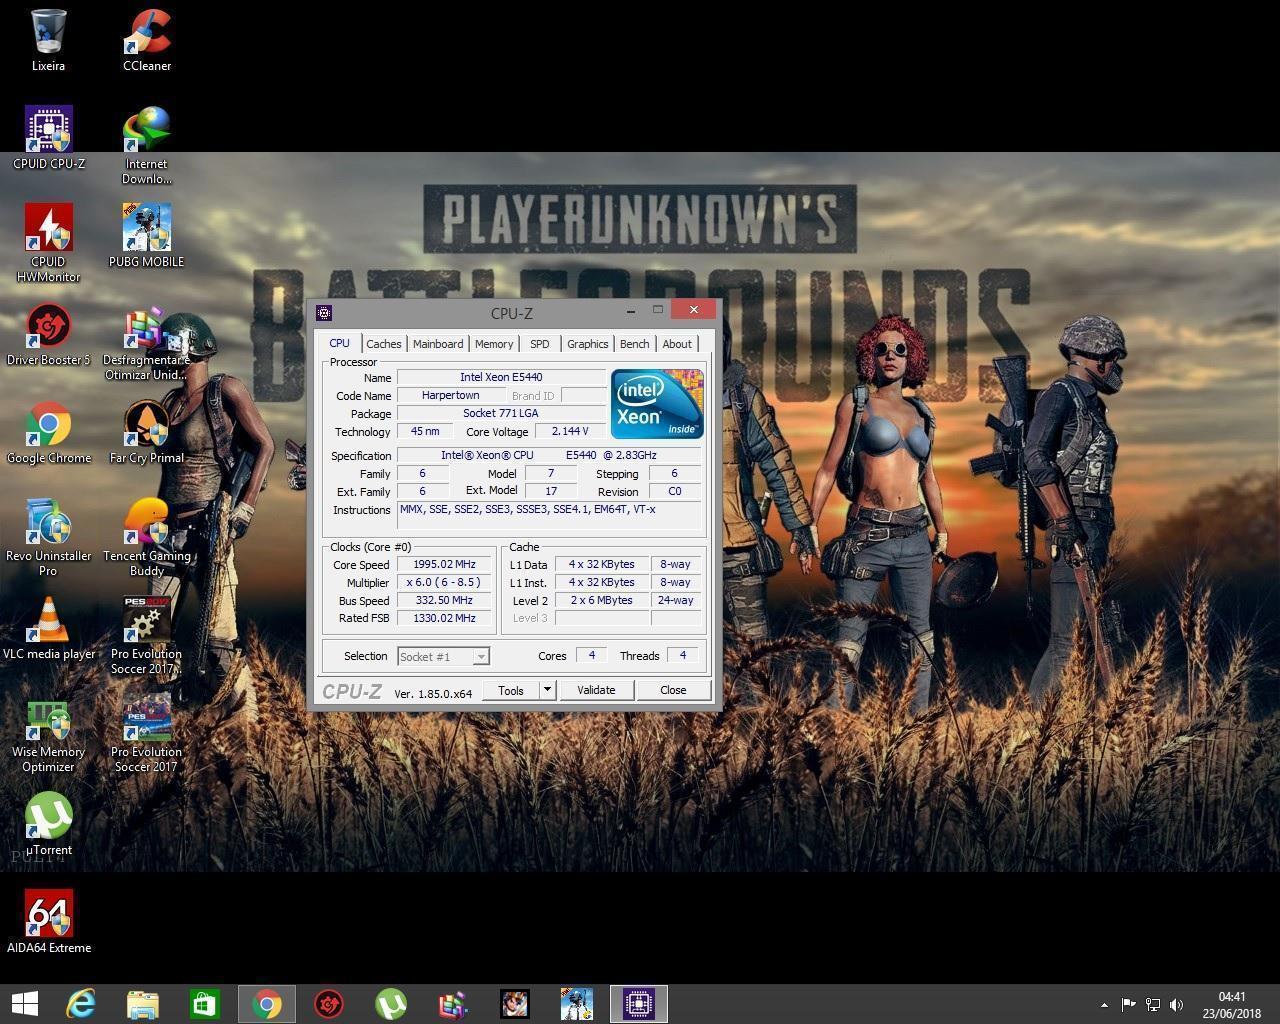
Task: Switch to the SPD tab
Action: [x=540, y=344]
